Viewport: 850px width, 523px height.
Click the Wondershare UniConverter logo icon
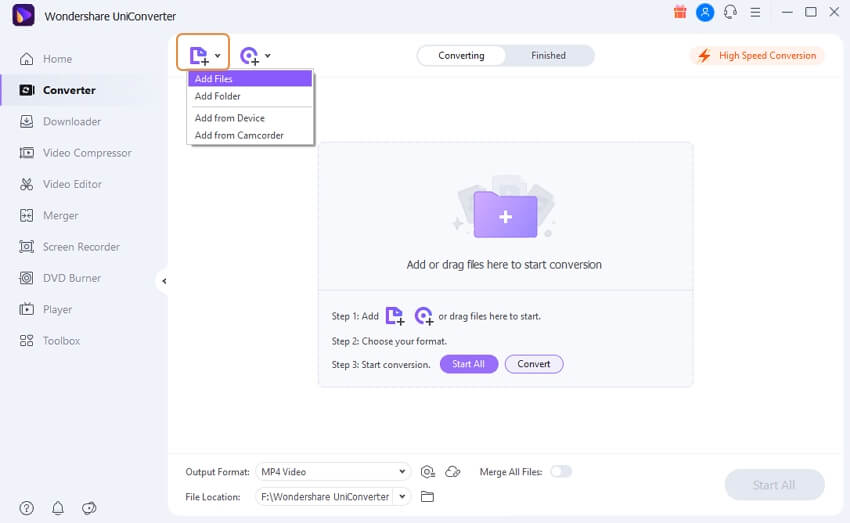(23, 15)
